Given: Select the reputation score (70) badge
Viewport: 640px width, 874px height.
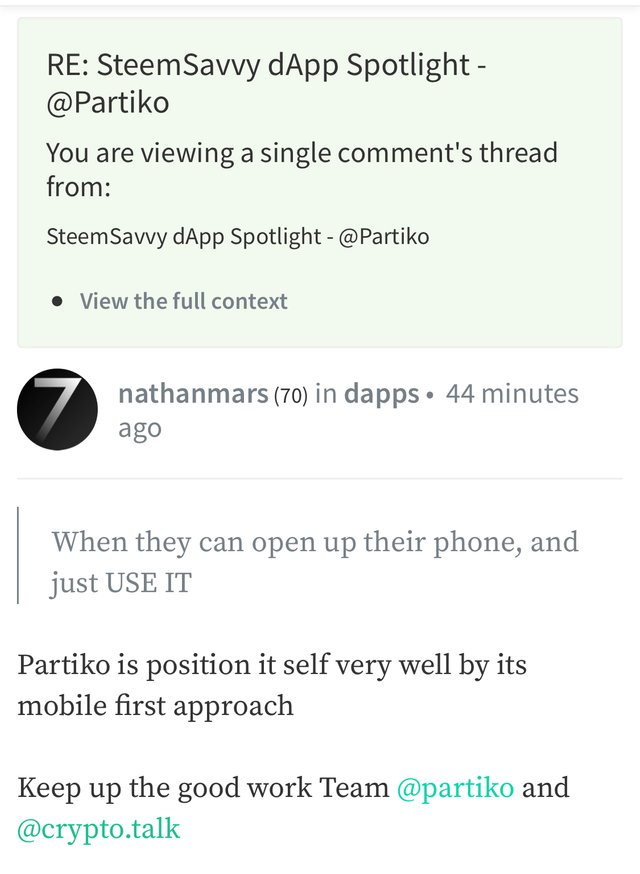Looking at the screenshot, I should (x=290, y=395).
